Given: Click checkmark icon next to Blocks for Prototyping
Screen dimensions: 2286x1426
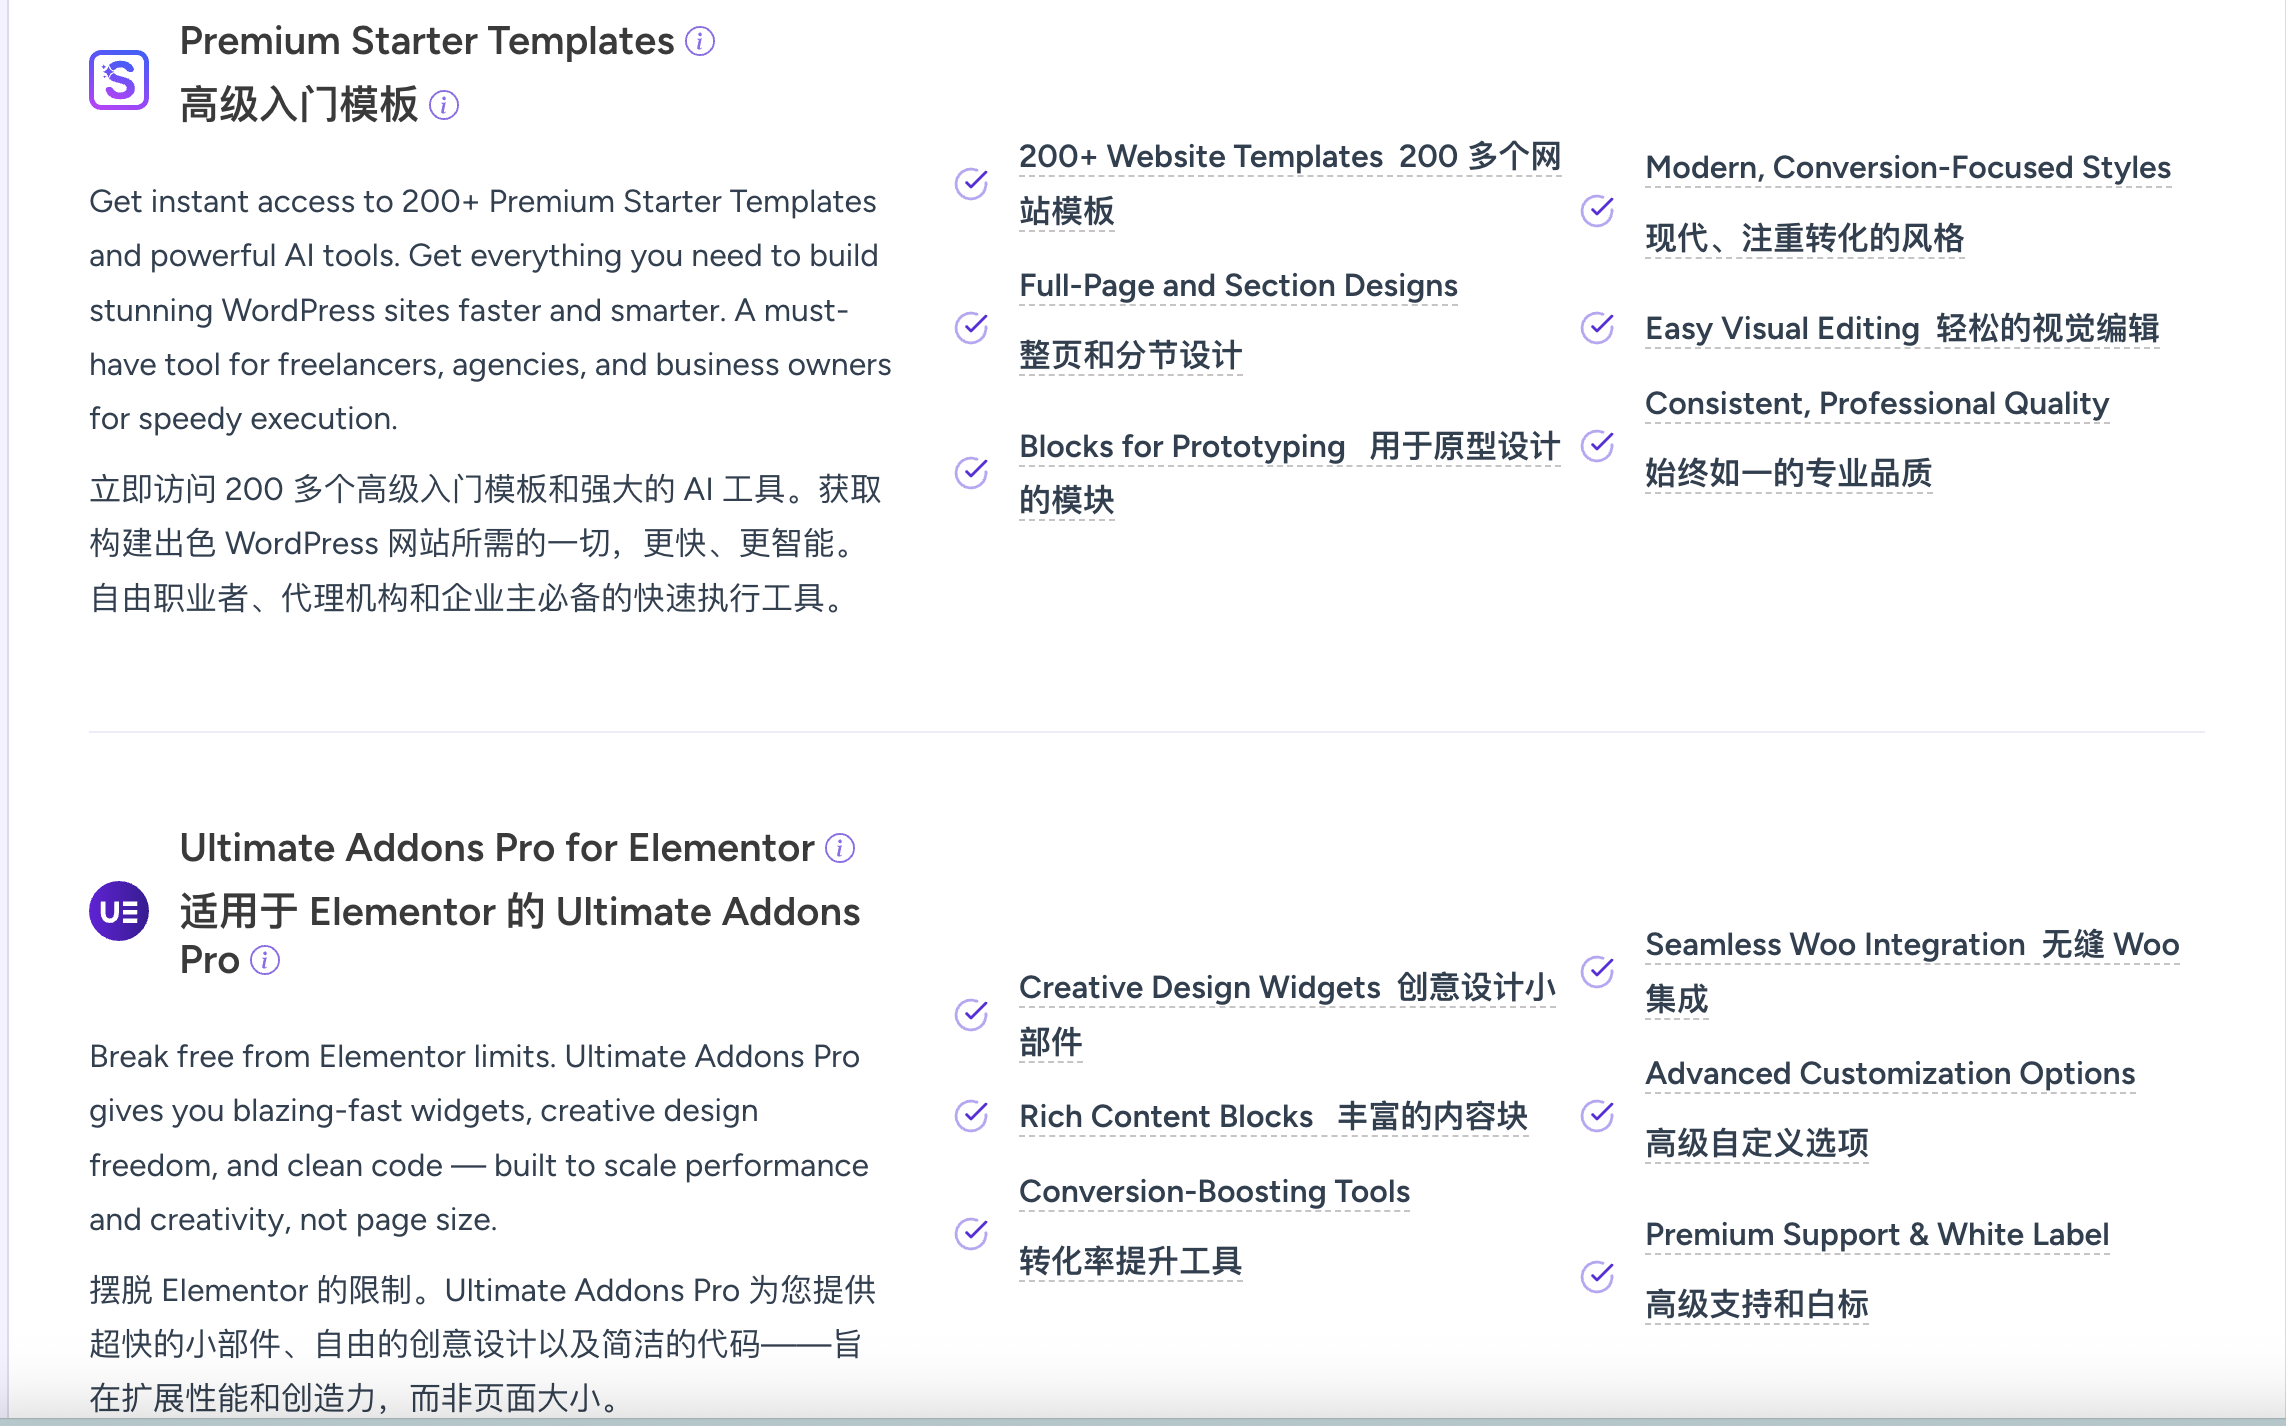Looking at the screenshot, I should pos(971,472).
